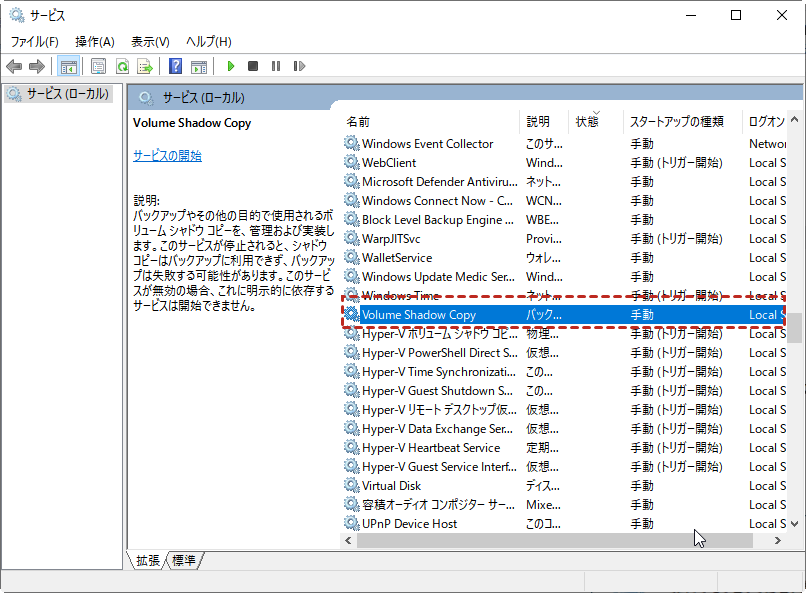
Task: Start the service with green play icon
Action: coord(231,66)
